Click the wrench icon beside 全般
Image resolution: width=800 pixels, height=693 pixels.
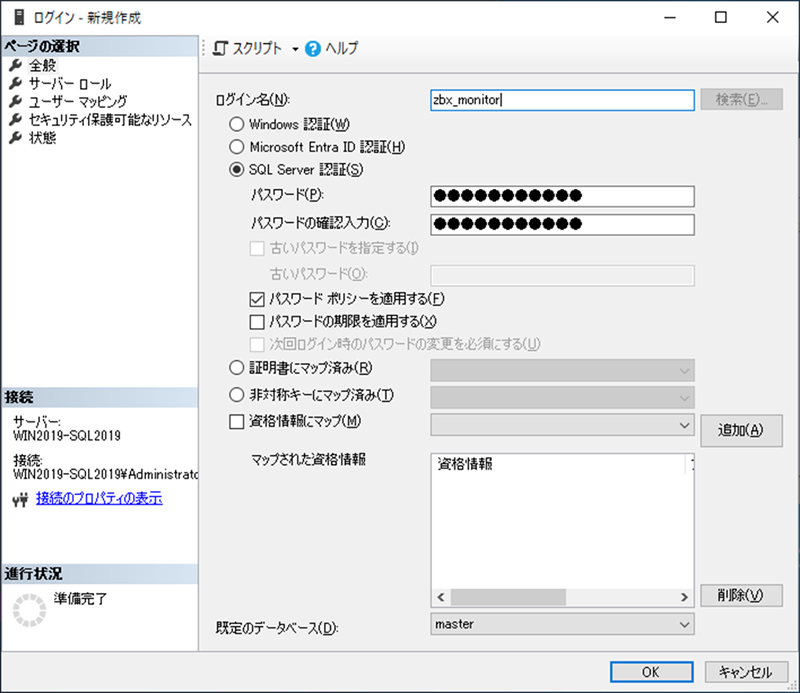15,66
